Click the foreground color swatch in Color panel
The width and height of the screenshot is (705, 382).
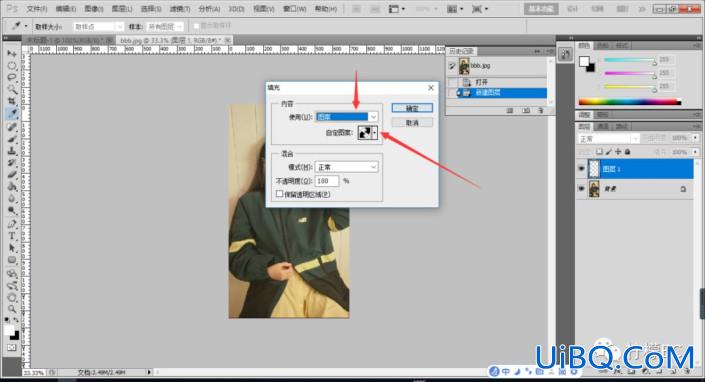[x=584, y=61]
